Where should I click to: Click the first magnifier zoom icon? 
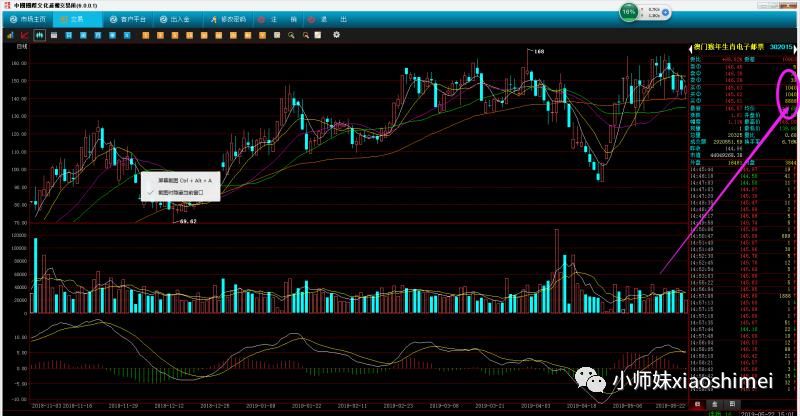click(x=291, y=35)
